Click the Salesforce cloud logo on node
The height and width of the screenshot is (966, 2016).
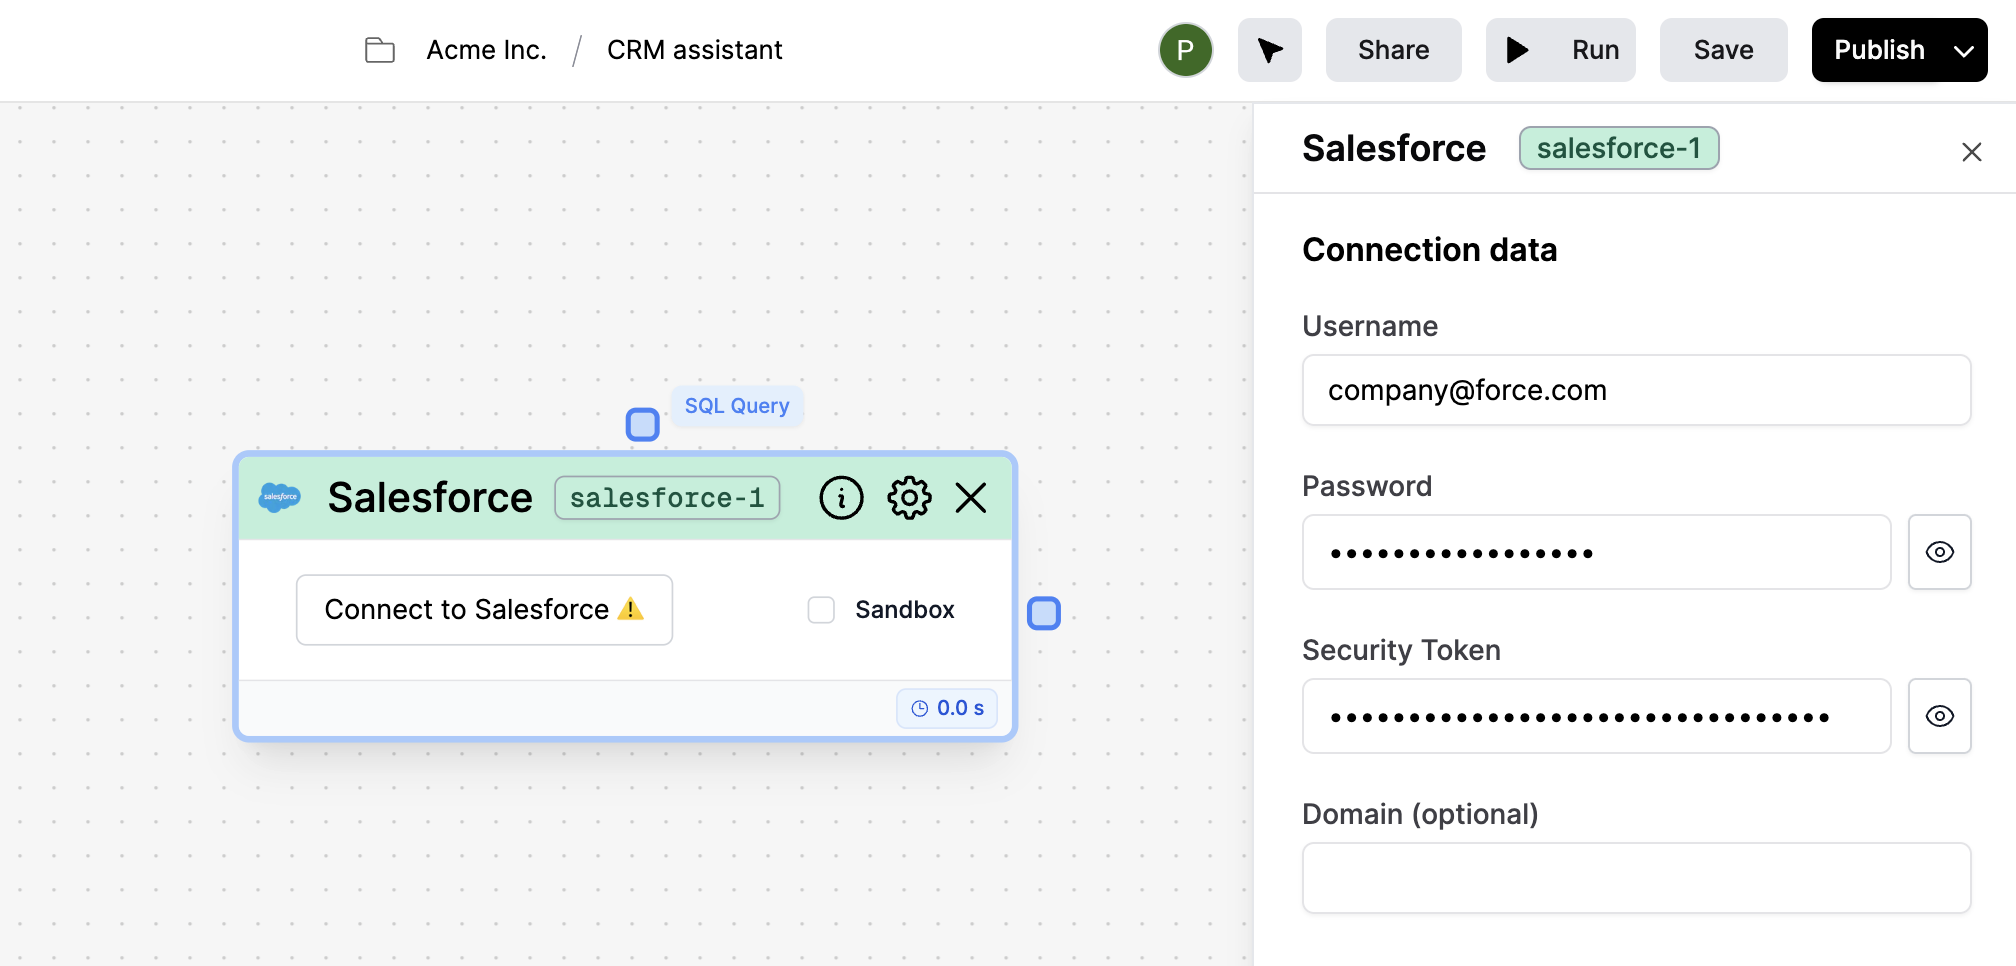(x=279, y=497)
